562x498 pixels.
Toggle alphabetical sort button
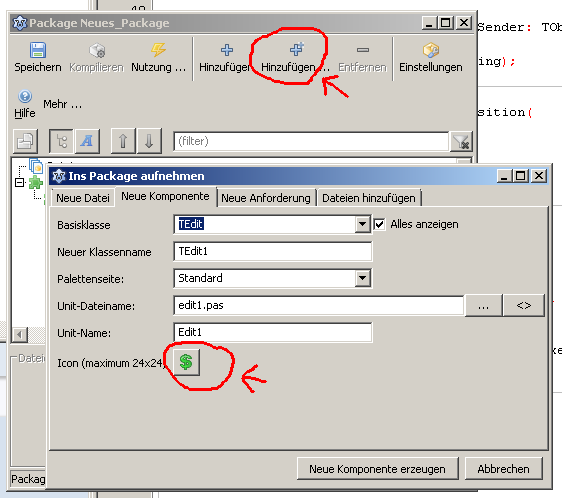(87, 141)
